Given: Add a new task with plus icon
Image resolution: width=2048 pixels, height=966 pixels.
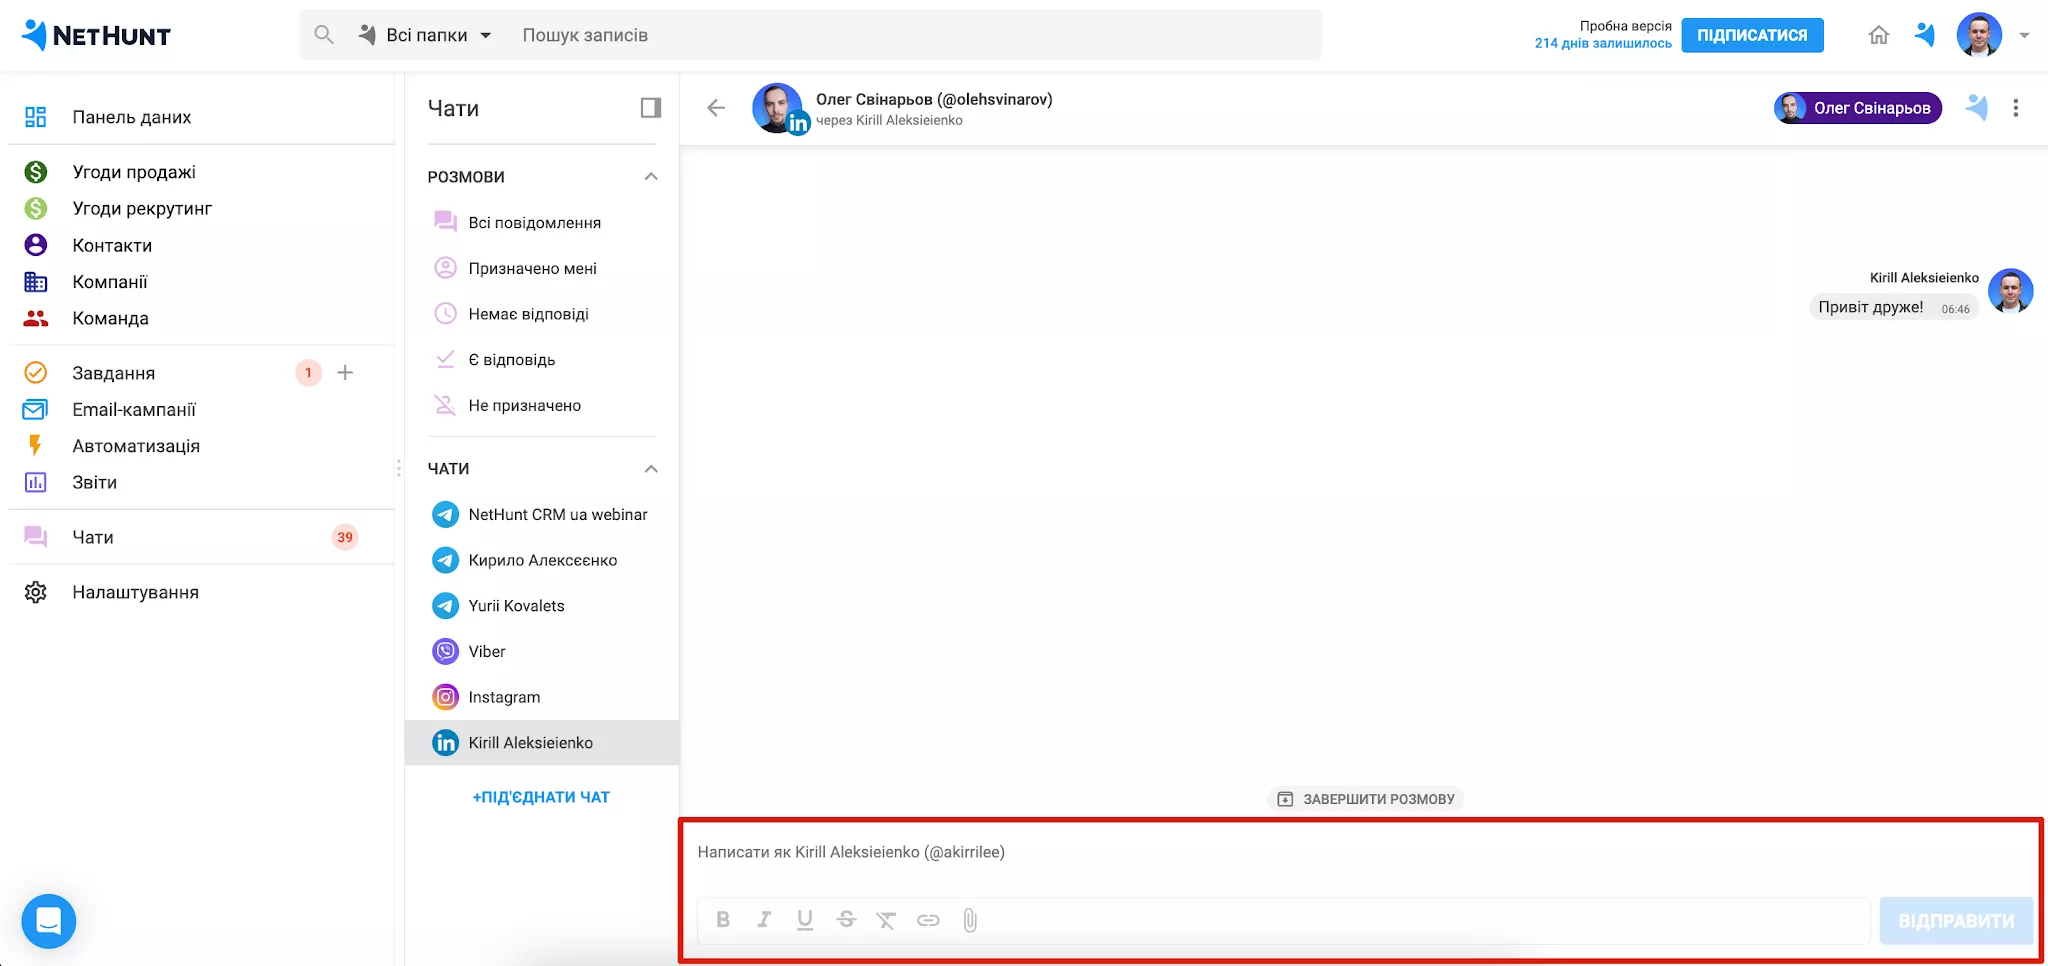Looking at the screenshot, I should (x=345, y=373).
